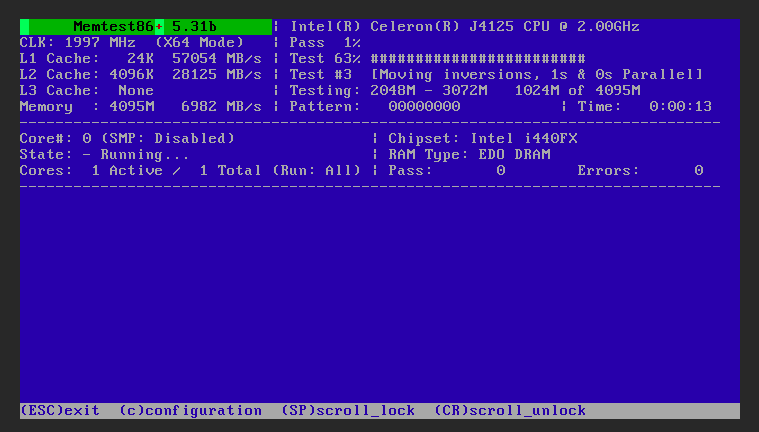
Task: Click the 57054 MB/s L1 speed value
Action: pyautogui.click(x=217, y=59)
